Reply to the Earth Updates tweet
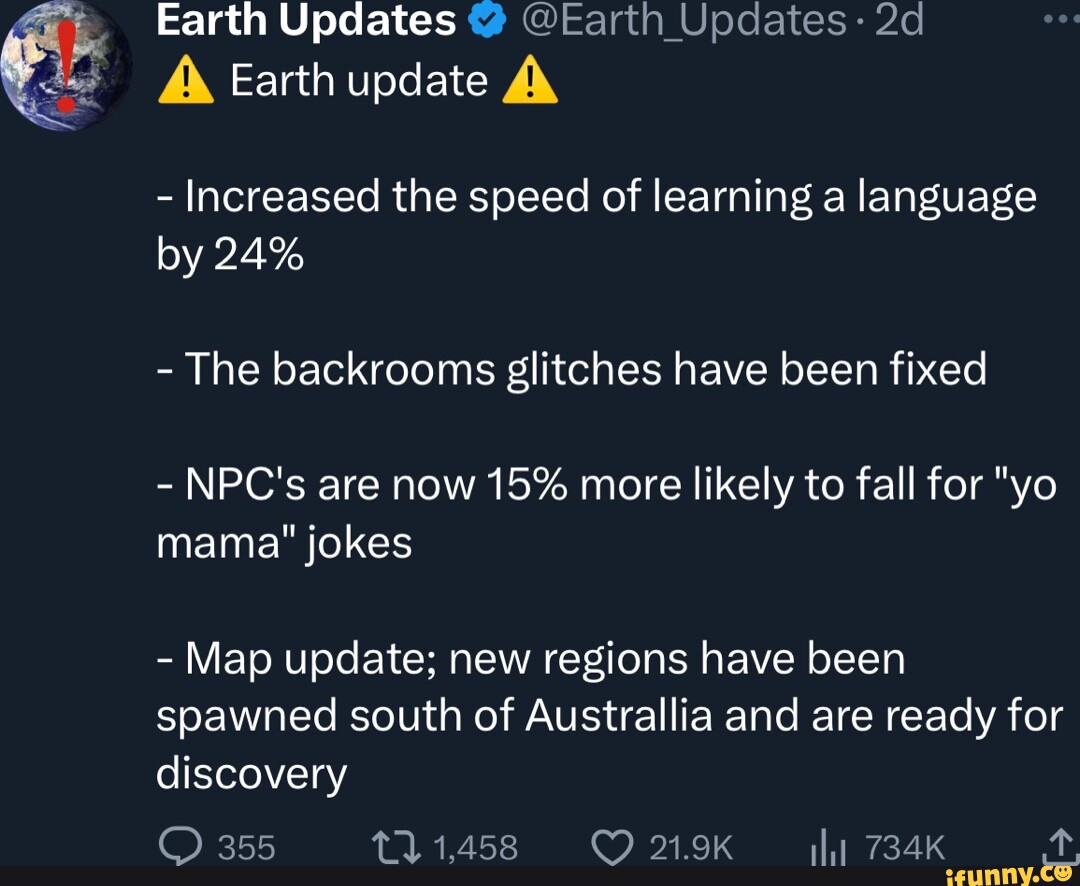This screenshot has height=886, width=1080. point(181,846)
